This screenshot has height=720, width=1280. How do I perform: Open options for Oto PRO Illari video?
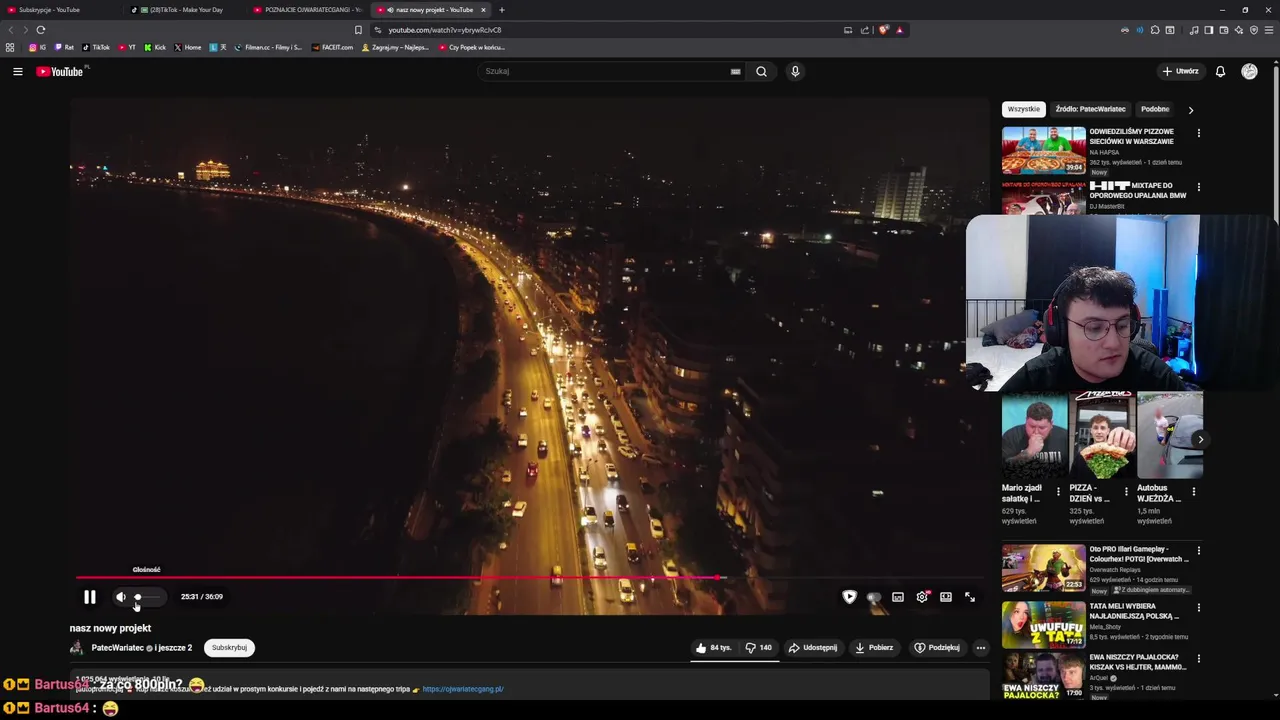point(1199,550)
